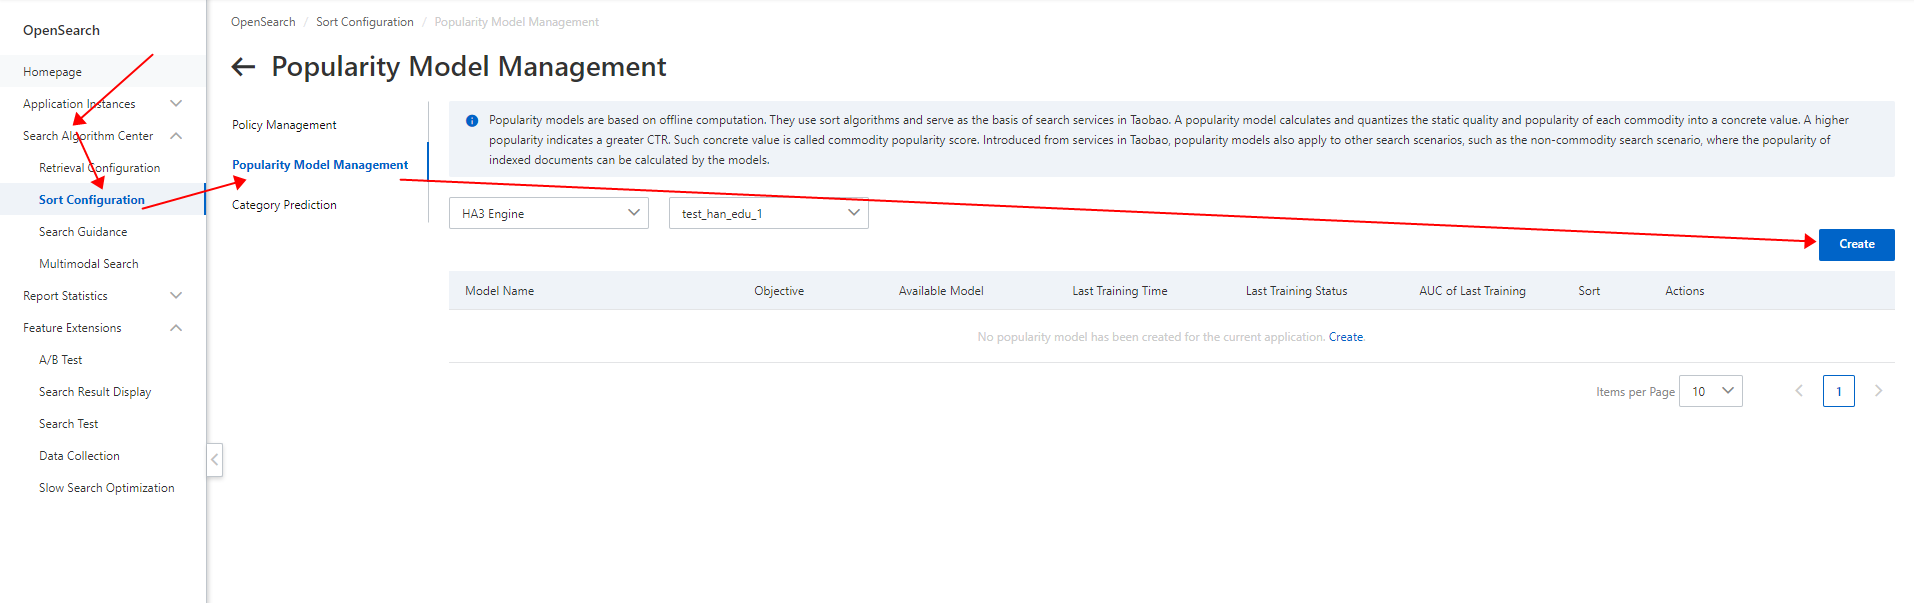
Task: Switch to Popularity Model Management tab
Action: (320, 165)
